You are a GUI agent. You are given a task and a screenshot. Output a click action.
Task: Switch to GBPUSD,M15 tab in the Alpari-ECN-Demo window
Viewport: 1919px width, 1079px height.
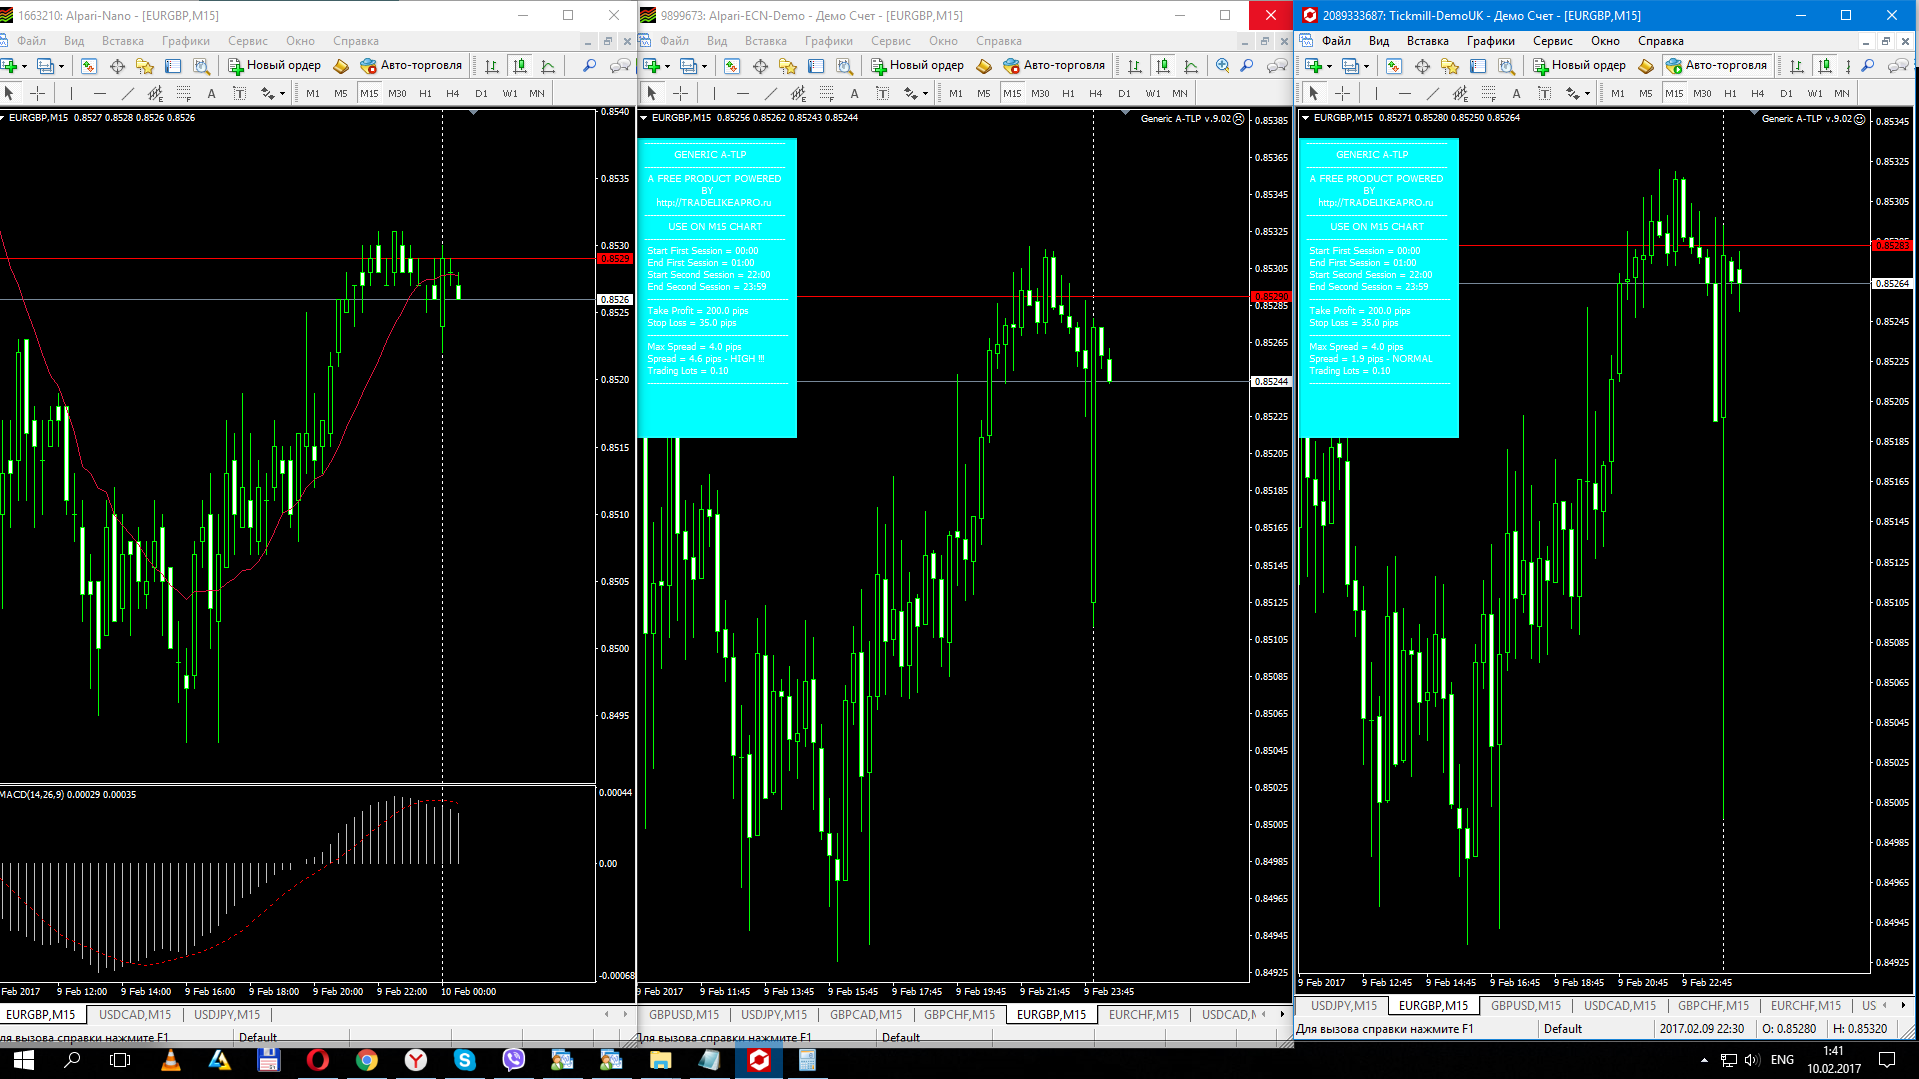pyautogui.click(x=684, y=1014)
